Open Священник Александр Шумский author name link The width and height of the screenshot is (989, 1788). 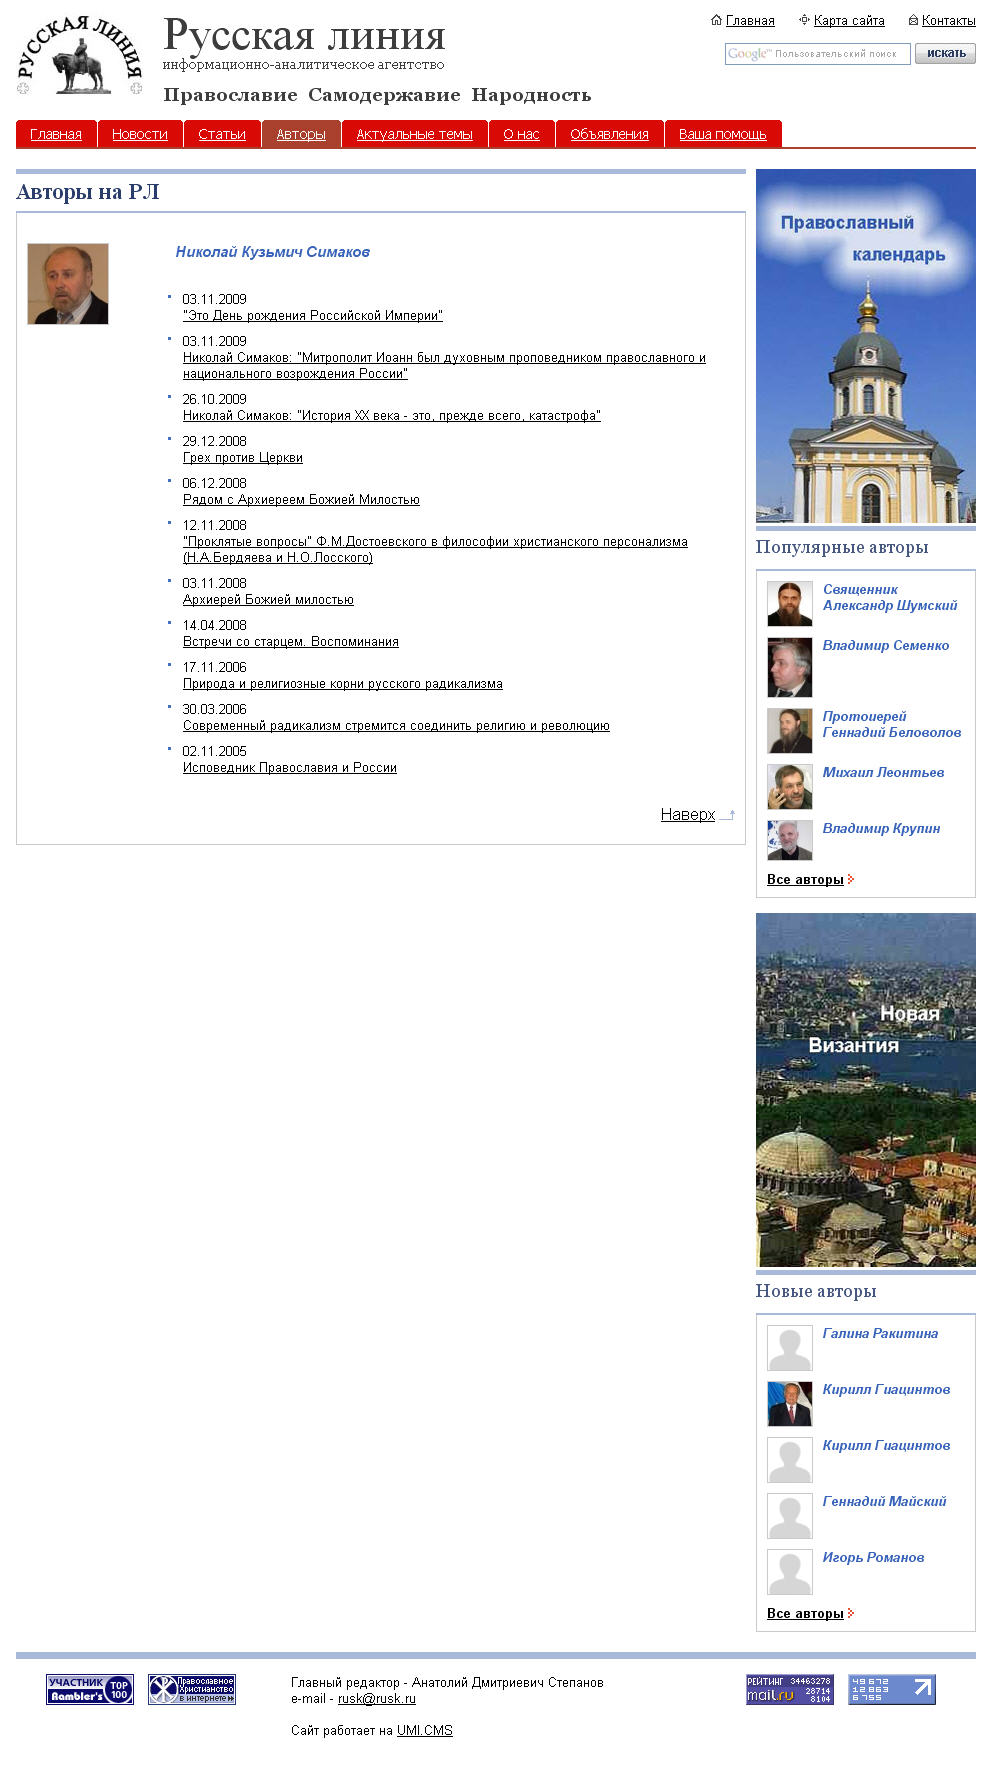click(x=890, y=598)
